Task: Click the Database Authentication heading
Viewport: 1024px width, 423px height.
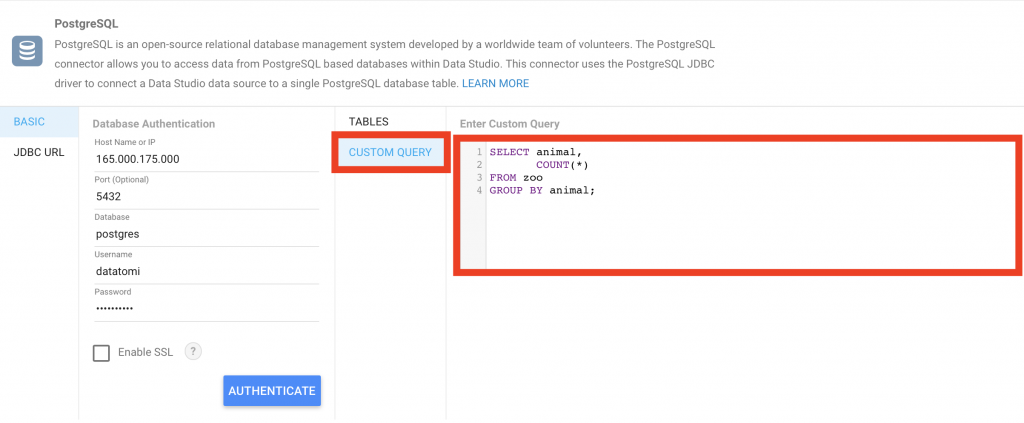Action: click(x=153, y=123)
